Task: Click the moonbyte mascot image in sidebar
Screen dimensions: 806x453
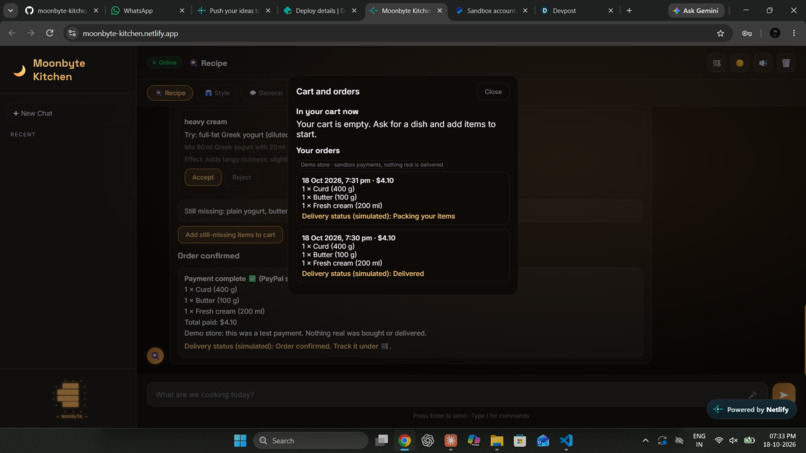Action: point(70,398)
